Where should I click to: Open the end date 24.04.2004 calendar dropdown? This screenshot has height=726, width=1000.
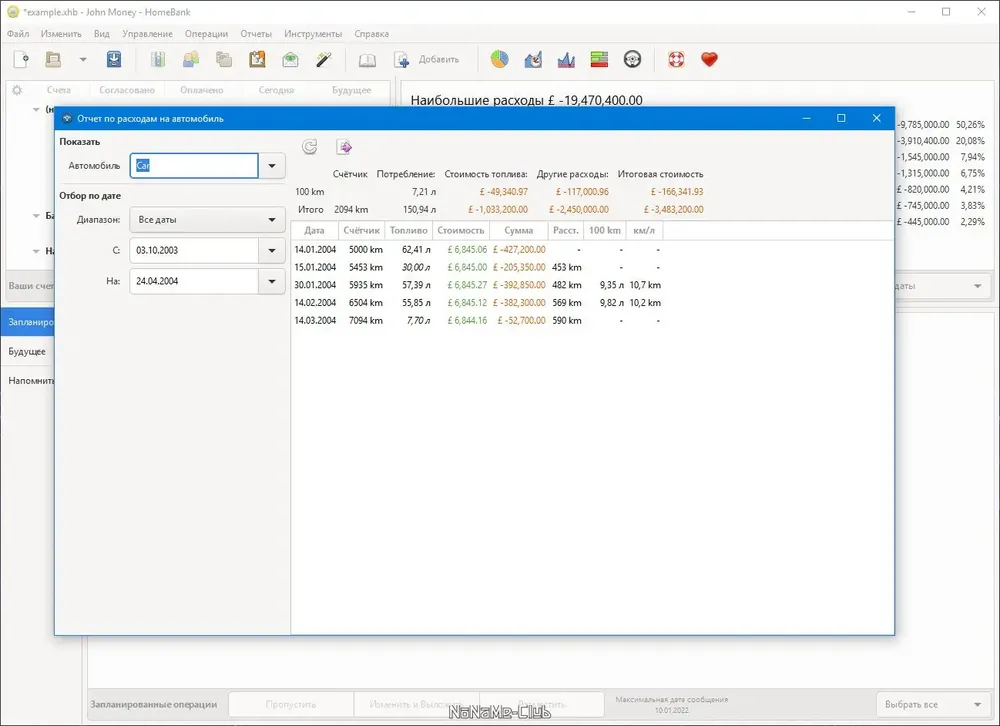coord(272,281)
